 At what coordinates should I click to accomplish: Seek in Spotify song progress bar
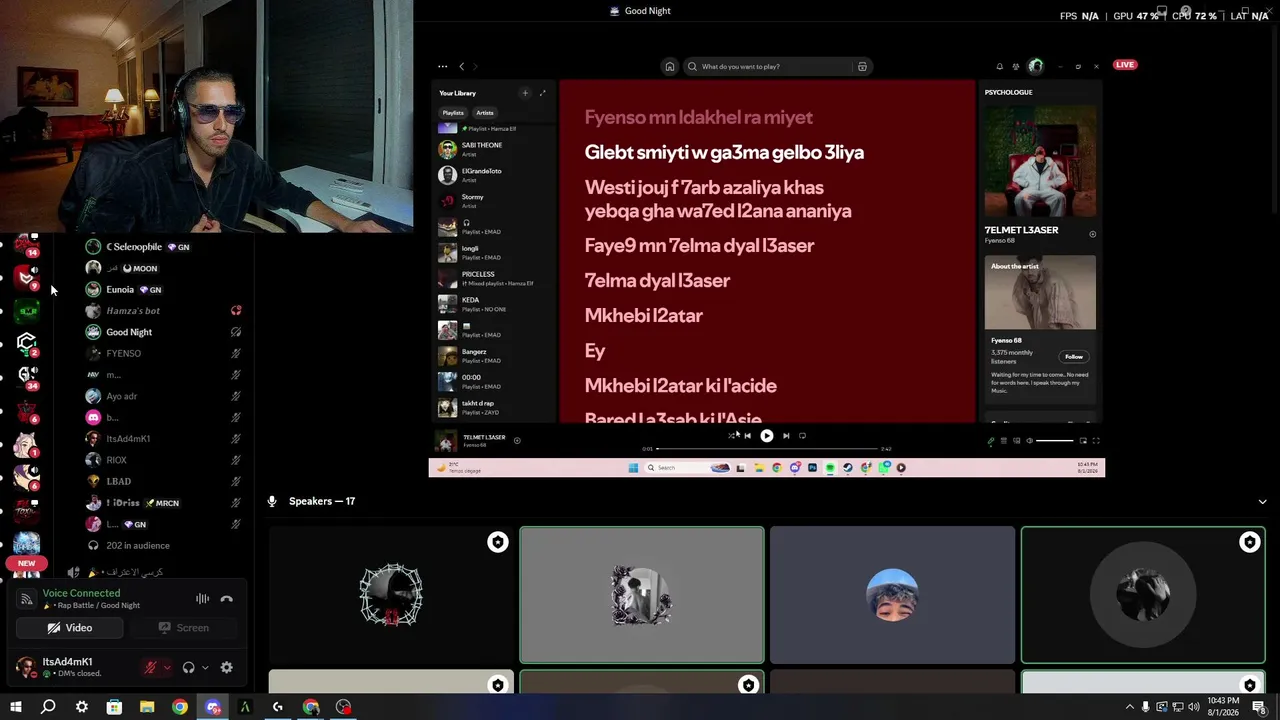pyautogui.click(x=766, y=449)
